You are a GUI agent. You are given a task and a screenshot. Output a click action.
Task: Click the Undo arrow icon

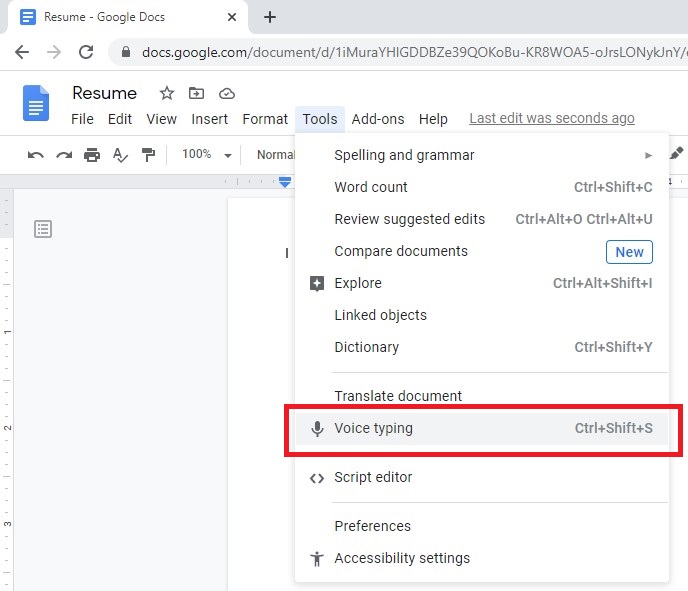pyautogui.click(x=36, y=155)
